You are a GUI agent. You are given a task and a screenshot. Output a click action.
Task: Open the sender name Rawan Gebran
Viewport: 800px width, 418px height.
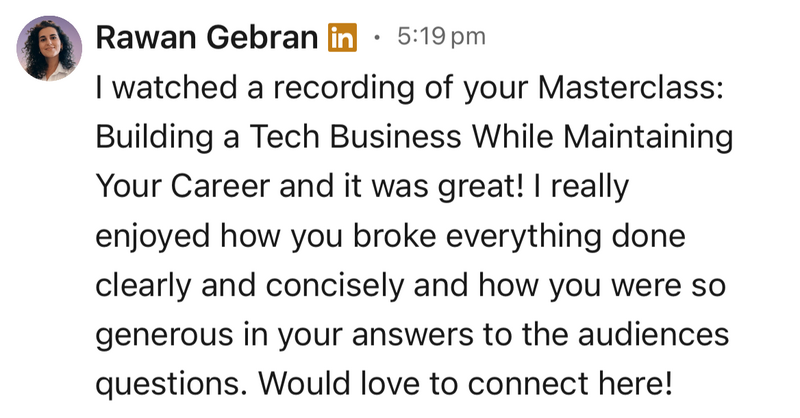[207, 37]
